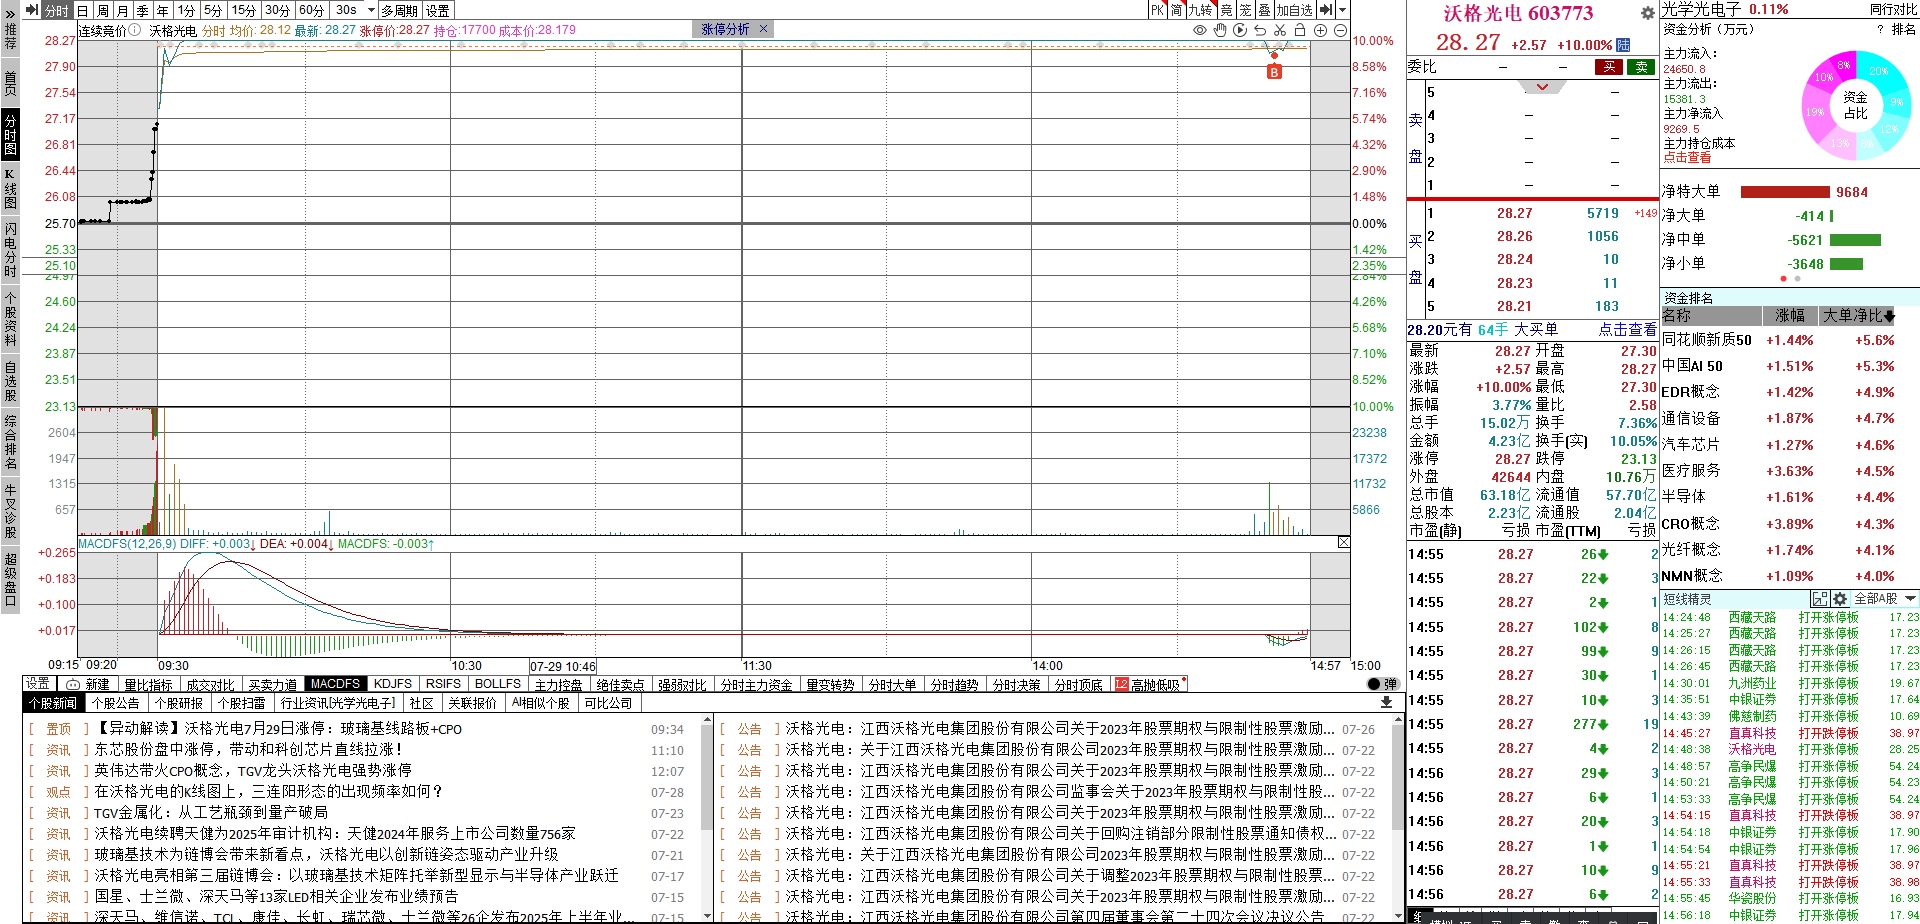Select the hand pan tool
The height and width of the screenshot is (924, 1920).
(1220, 30)
